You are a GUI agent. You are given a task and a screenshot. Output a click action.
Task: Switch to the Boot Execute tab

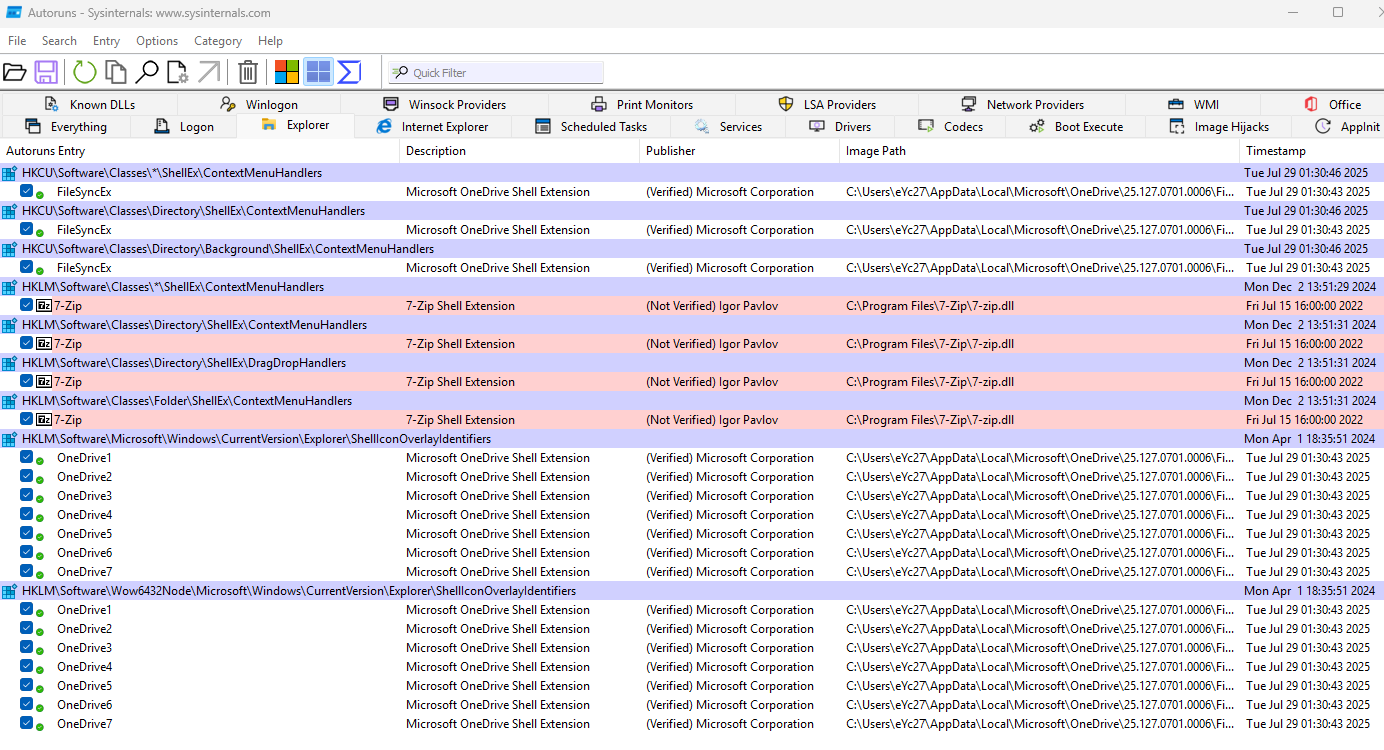[x=1075, y=127]
